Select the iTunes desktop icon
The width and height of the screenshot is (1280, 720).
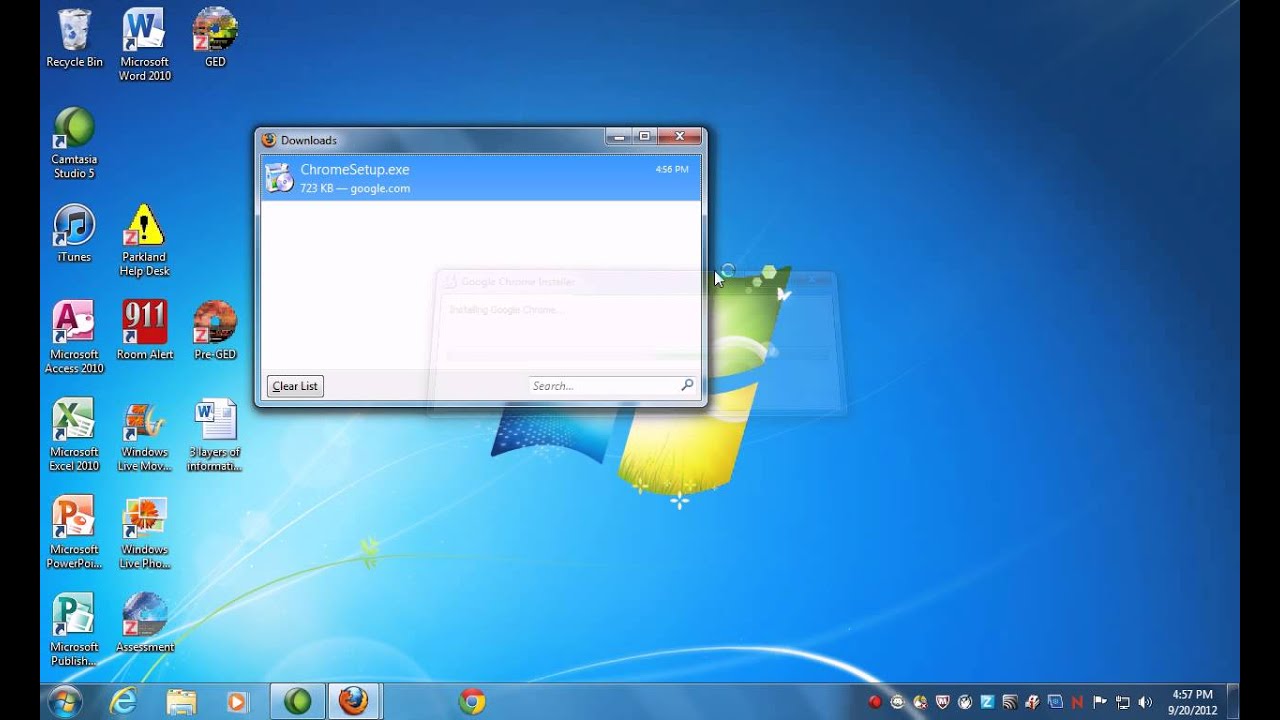click(74, 234)
